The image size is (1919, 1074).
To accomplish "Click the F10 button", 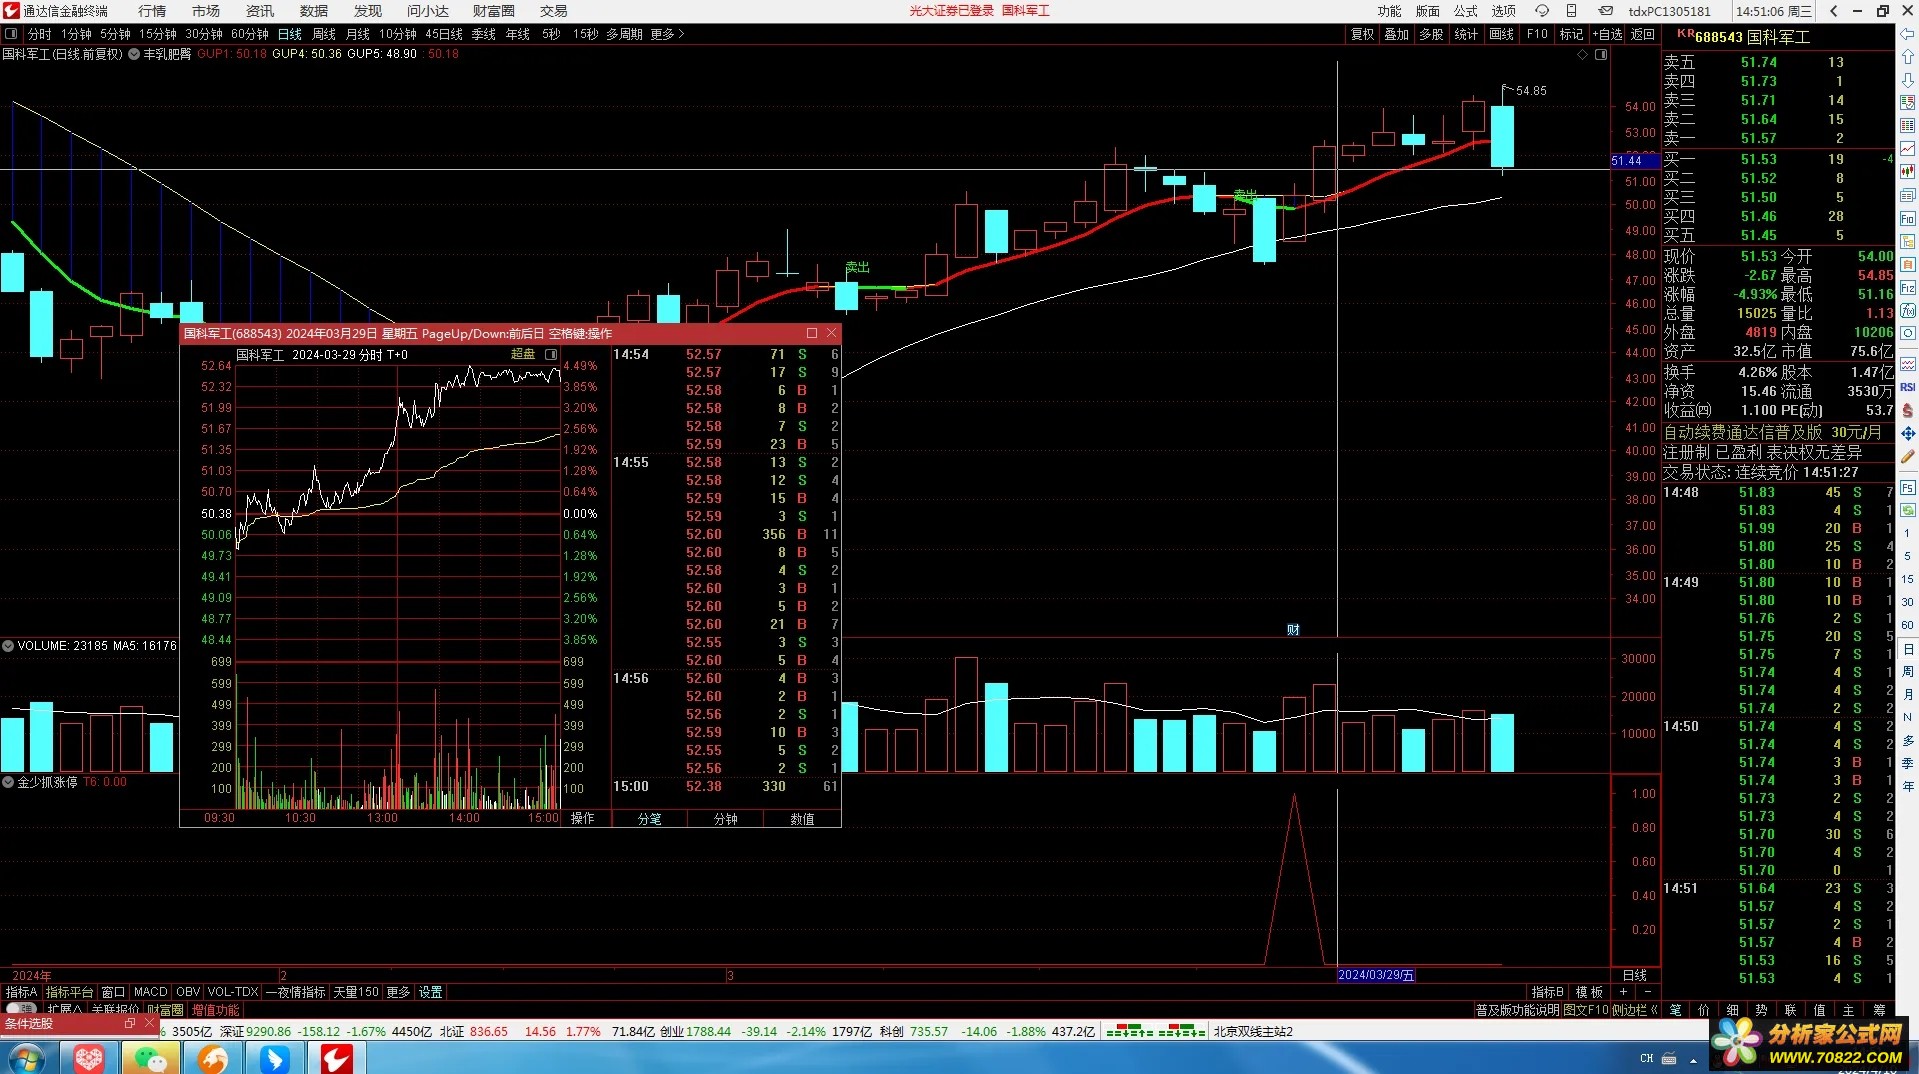I will 1537,34.
